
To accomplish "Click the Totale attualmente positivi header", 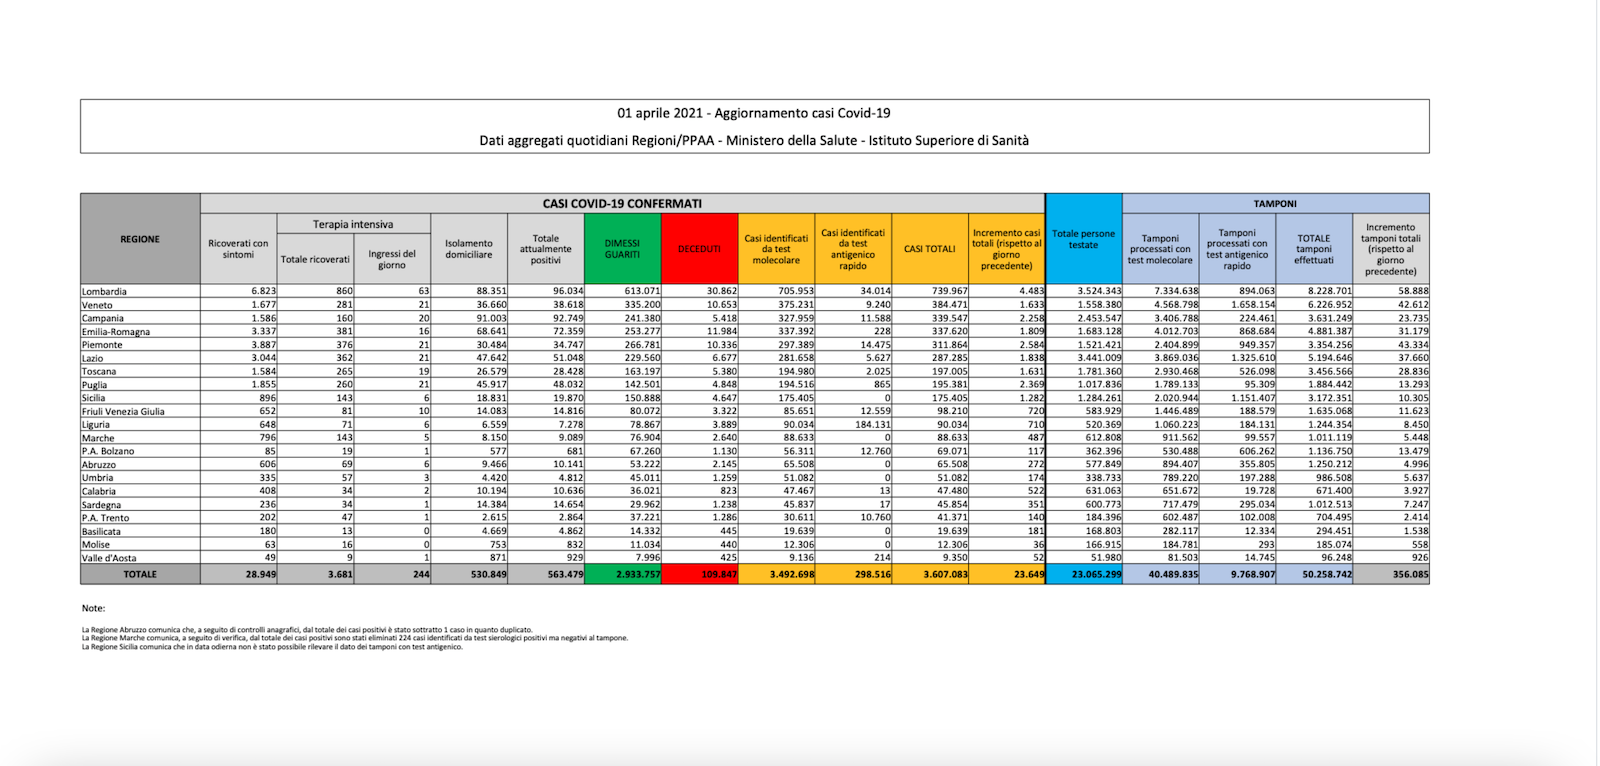I will point(546,249).
